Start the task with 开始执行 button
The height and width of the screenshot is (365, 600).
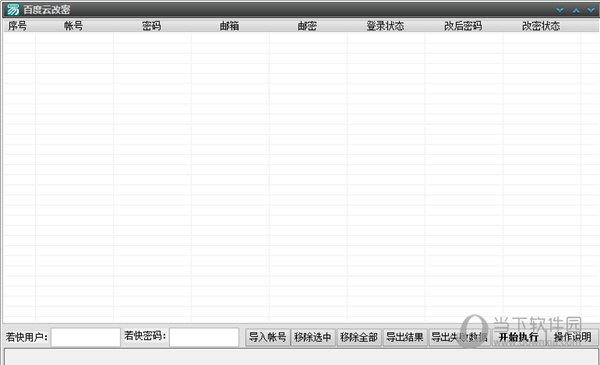pyautogui.click(x=519, y=337)
